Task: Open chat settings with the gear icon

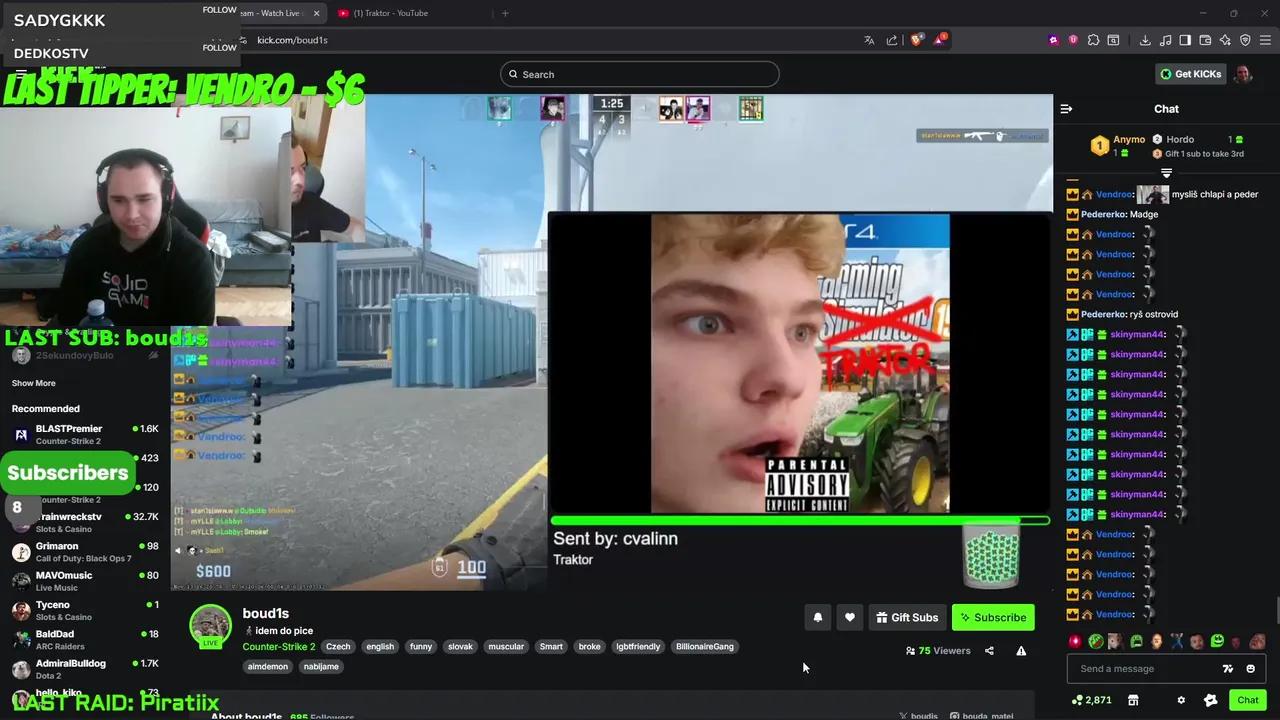Action: click(x=1182, y=700)
